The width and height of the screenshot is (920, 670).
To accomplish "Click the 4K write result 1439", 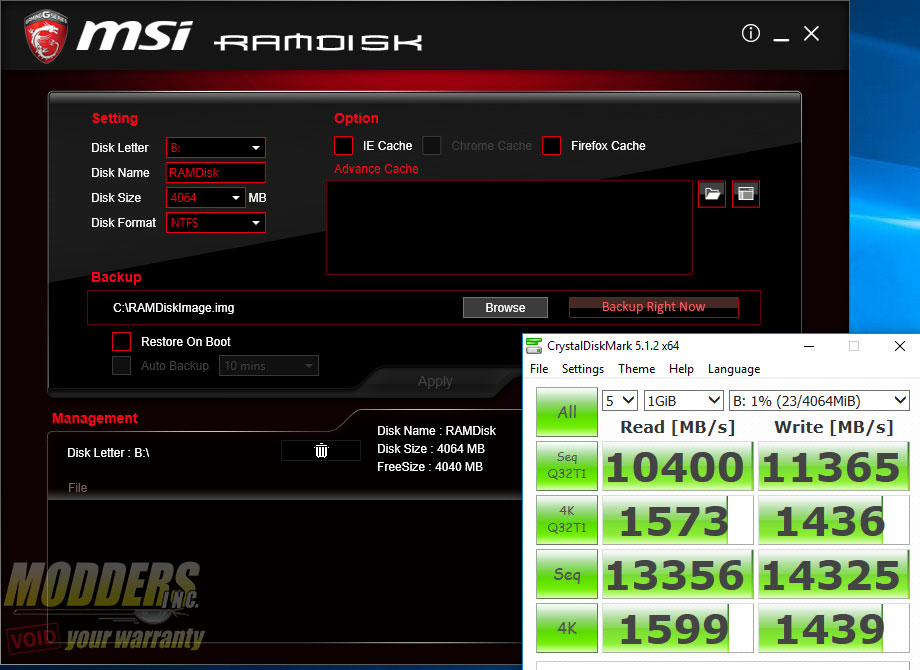I will pyautogui.click(x=833, y=628).
